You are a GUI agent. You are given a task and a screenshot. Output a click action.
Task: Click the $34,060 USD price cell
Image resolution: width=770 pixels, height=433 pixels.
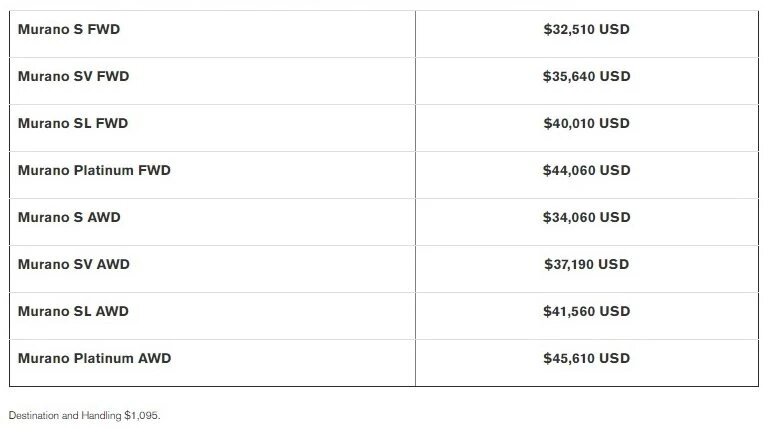[586, 217]
